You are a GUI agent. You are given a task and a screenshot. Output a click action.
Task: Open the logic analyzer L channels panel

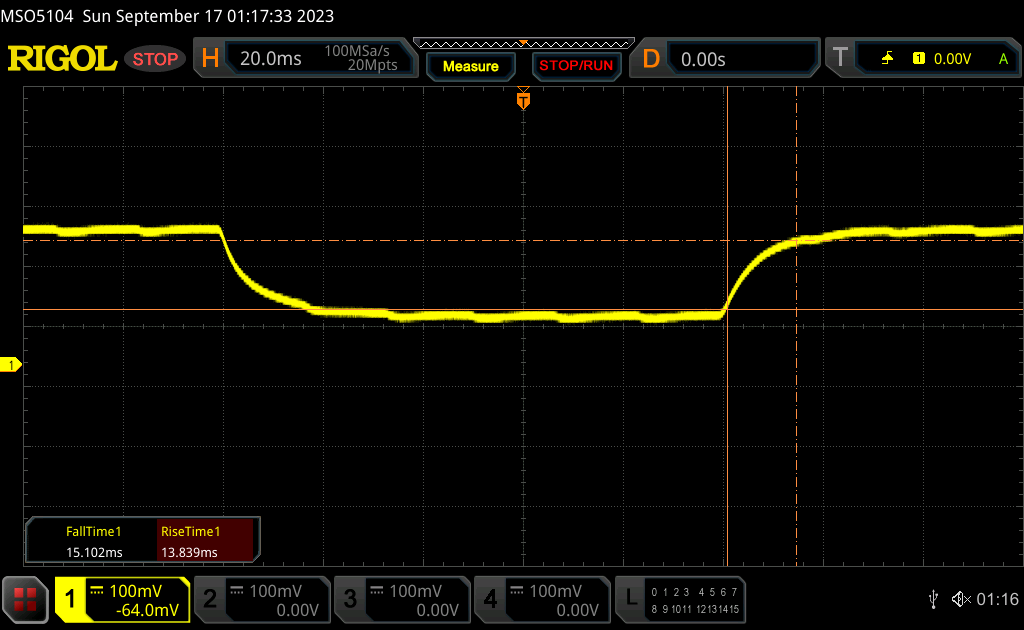(x=680, y=599)
